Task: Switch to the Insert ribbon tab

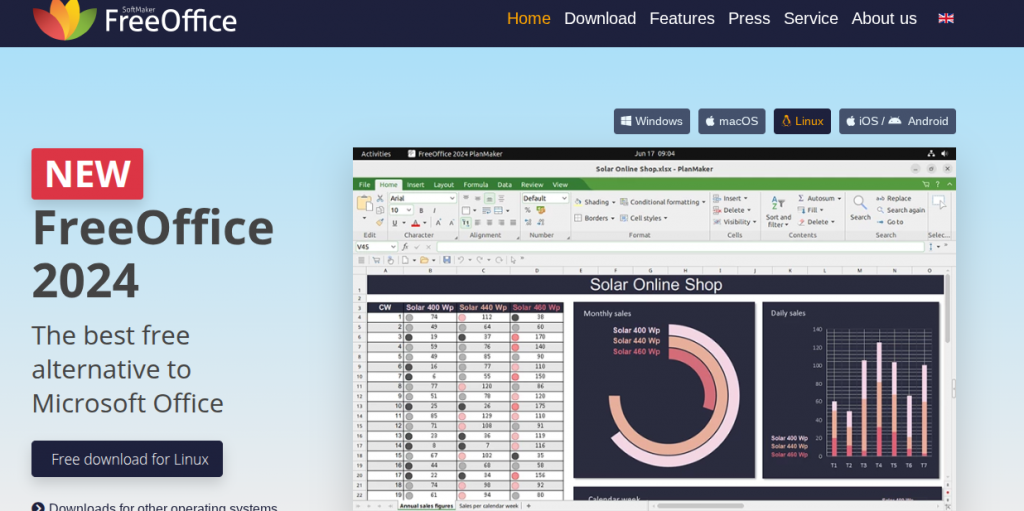Action: [415, 185]
